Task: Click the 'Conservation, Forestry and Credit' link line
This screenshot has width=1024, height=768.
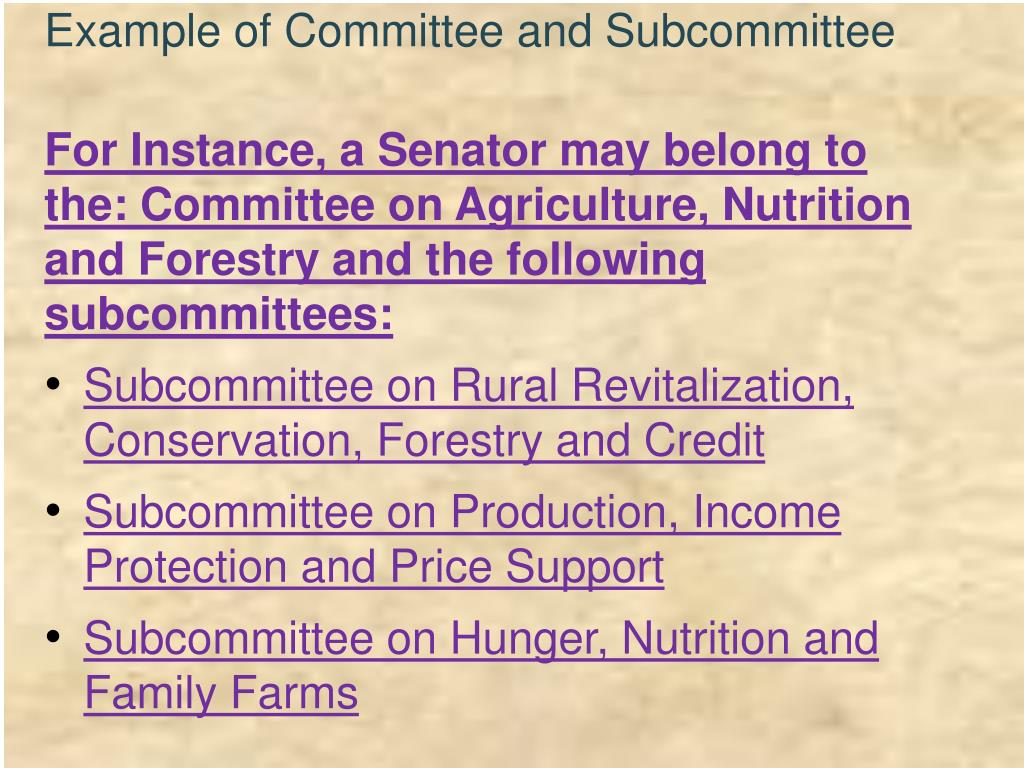Action: point(424,442)
